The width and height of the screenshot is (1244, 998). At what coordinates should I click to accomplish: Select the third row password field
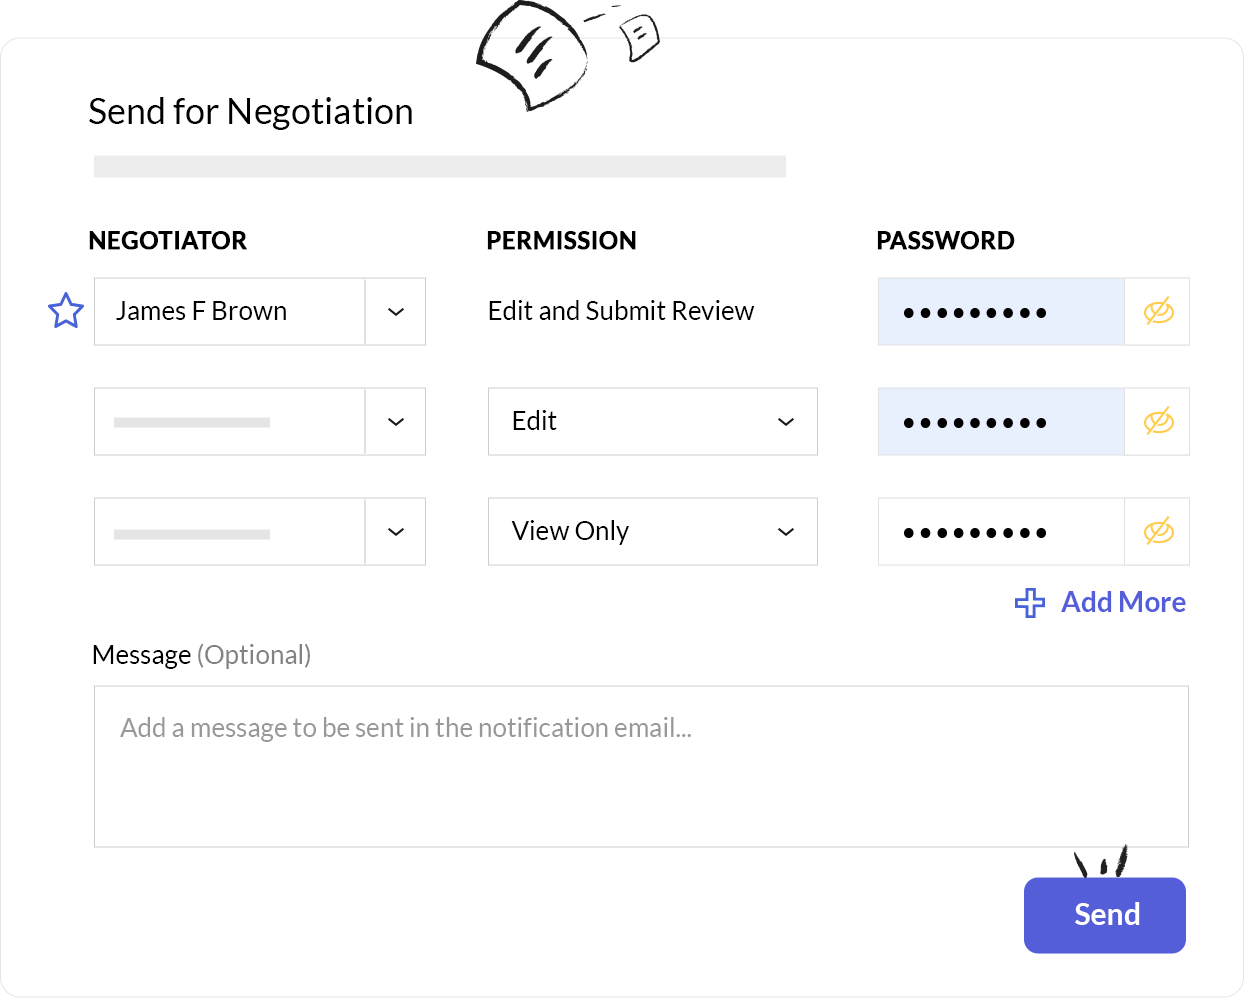tap(1001, 532)
